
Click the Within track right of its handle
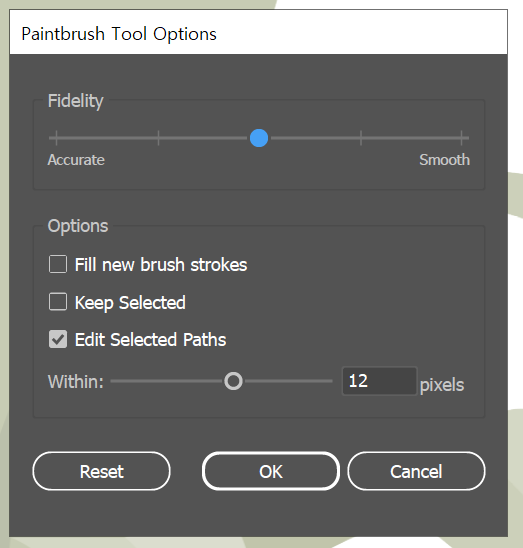point(287,381)
